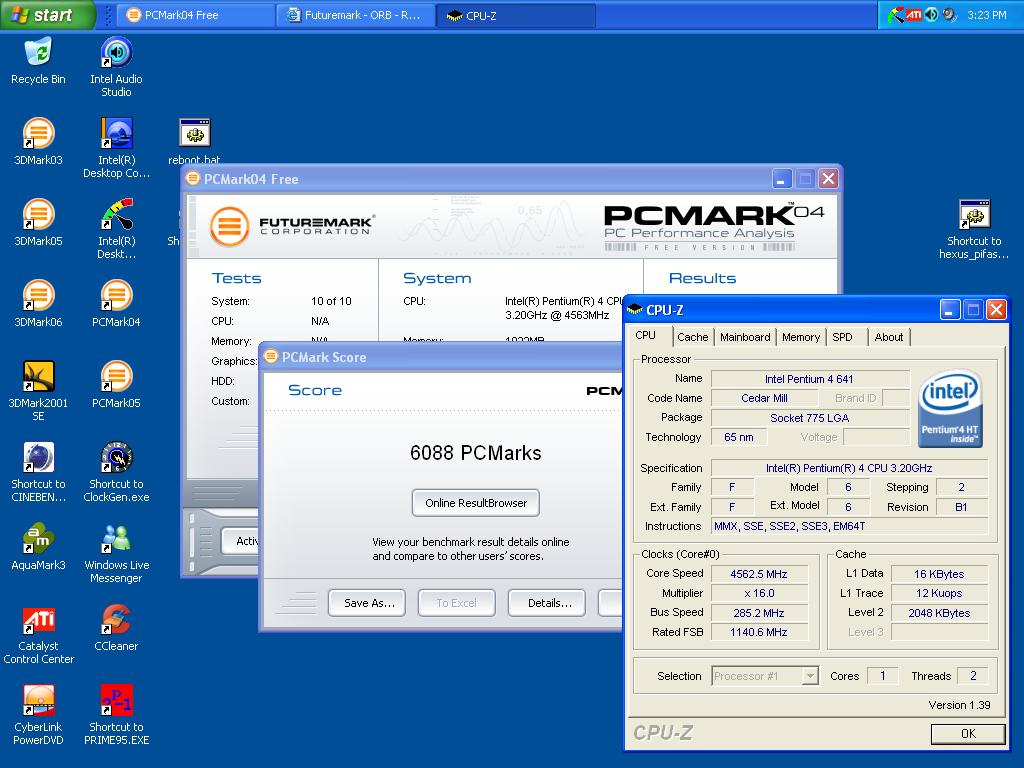Click the 6088 PCMarks score text

pos(475,453)
